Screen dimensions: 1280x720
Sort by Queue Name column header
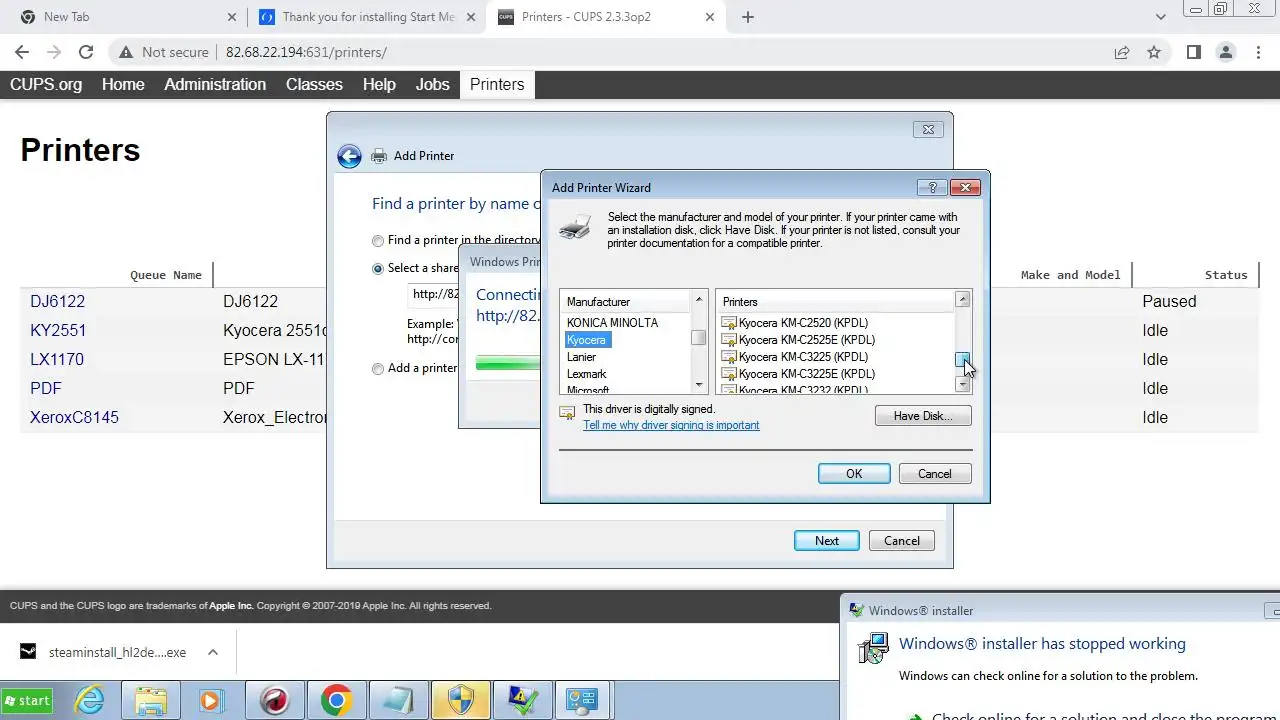pos(166,275)
